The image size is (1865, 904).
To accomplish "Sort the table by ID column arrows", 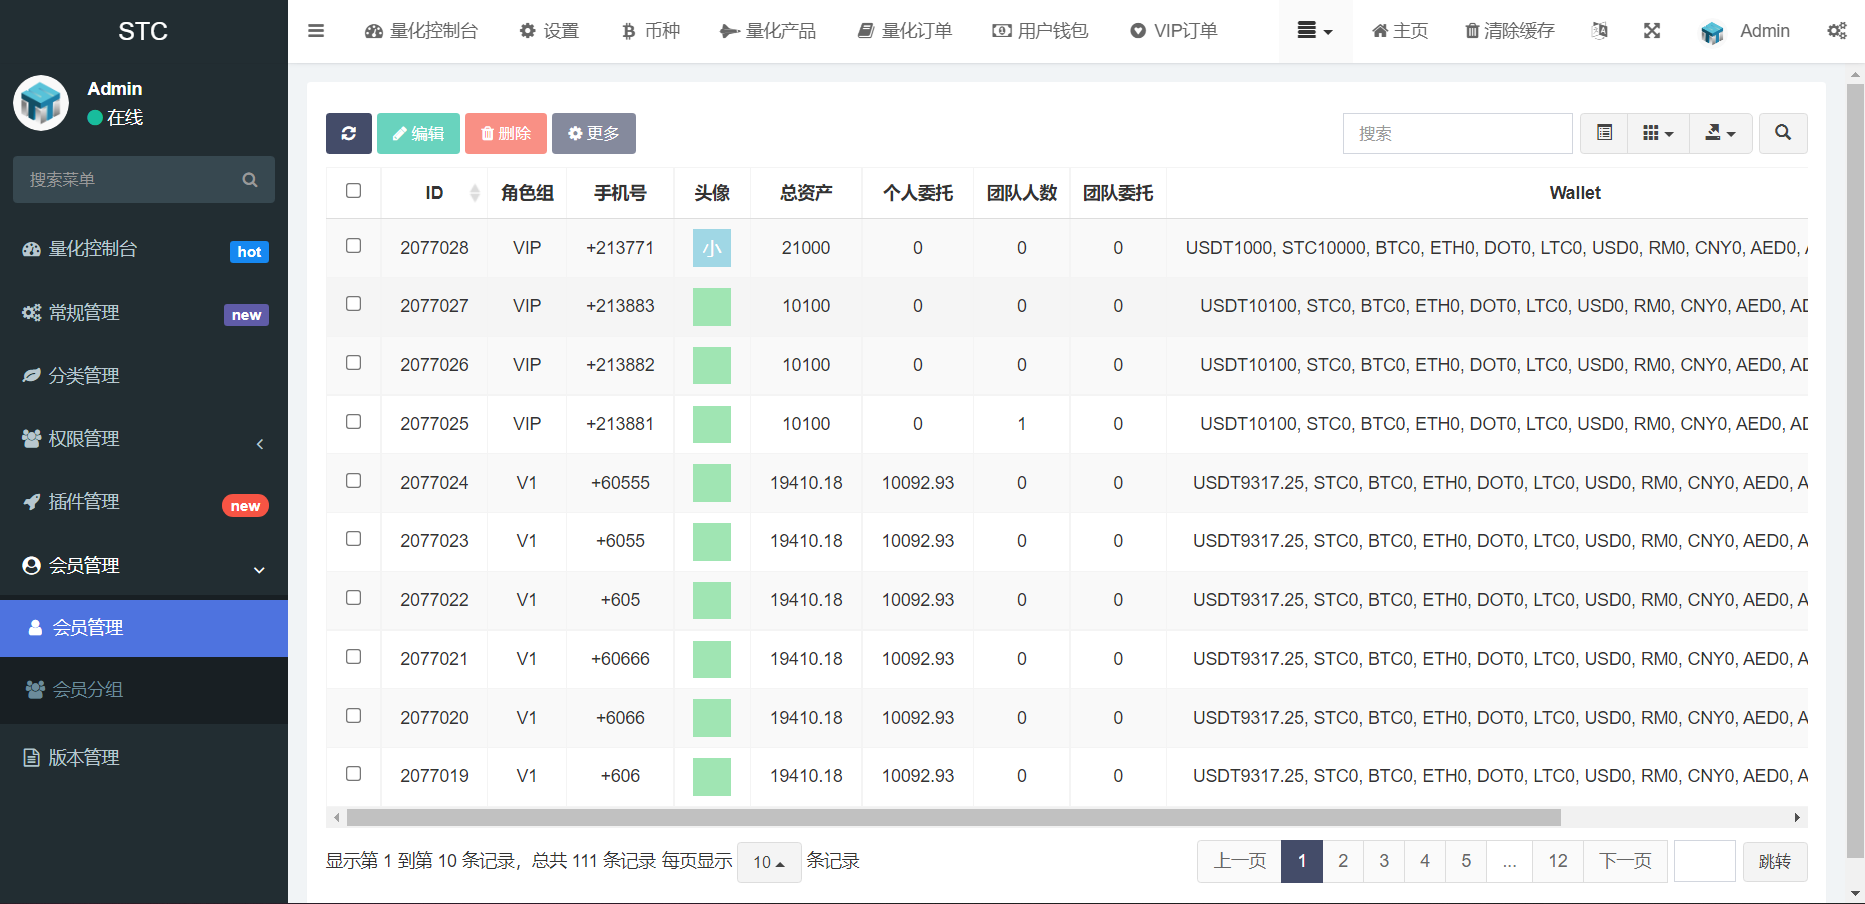I will (x=475, y=193).
